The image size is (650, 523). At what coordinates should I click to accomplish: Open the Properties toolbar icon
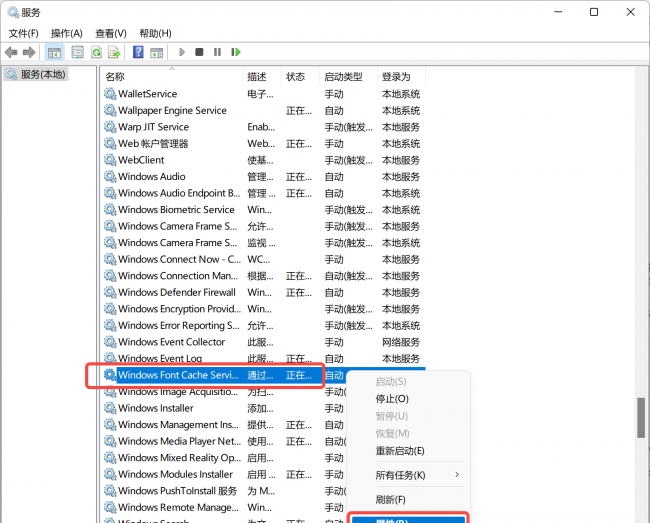(x=78, y=52)
